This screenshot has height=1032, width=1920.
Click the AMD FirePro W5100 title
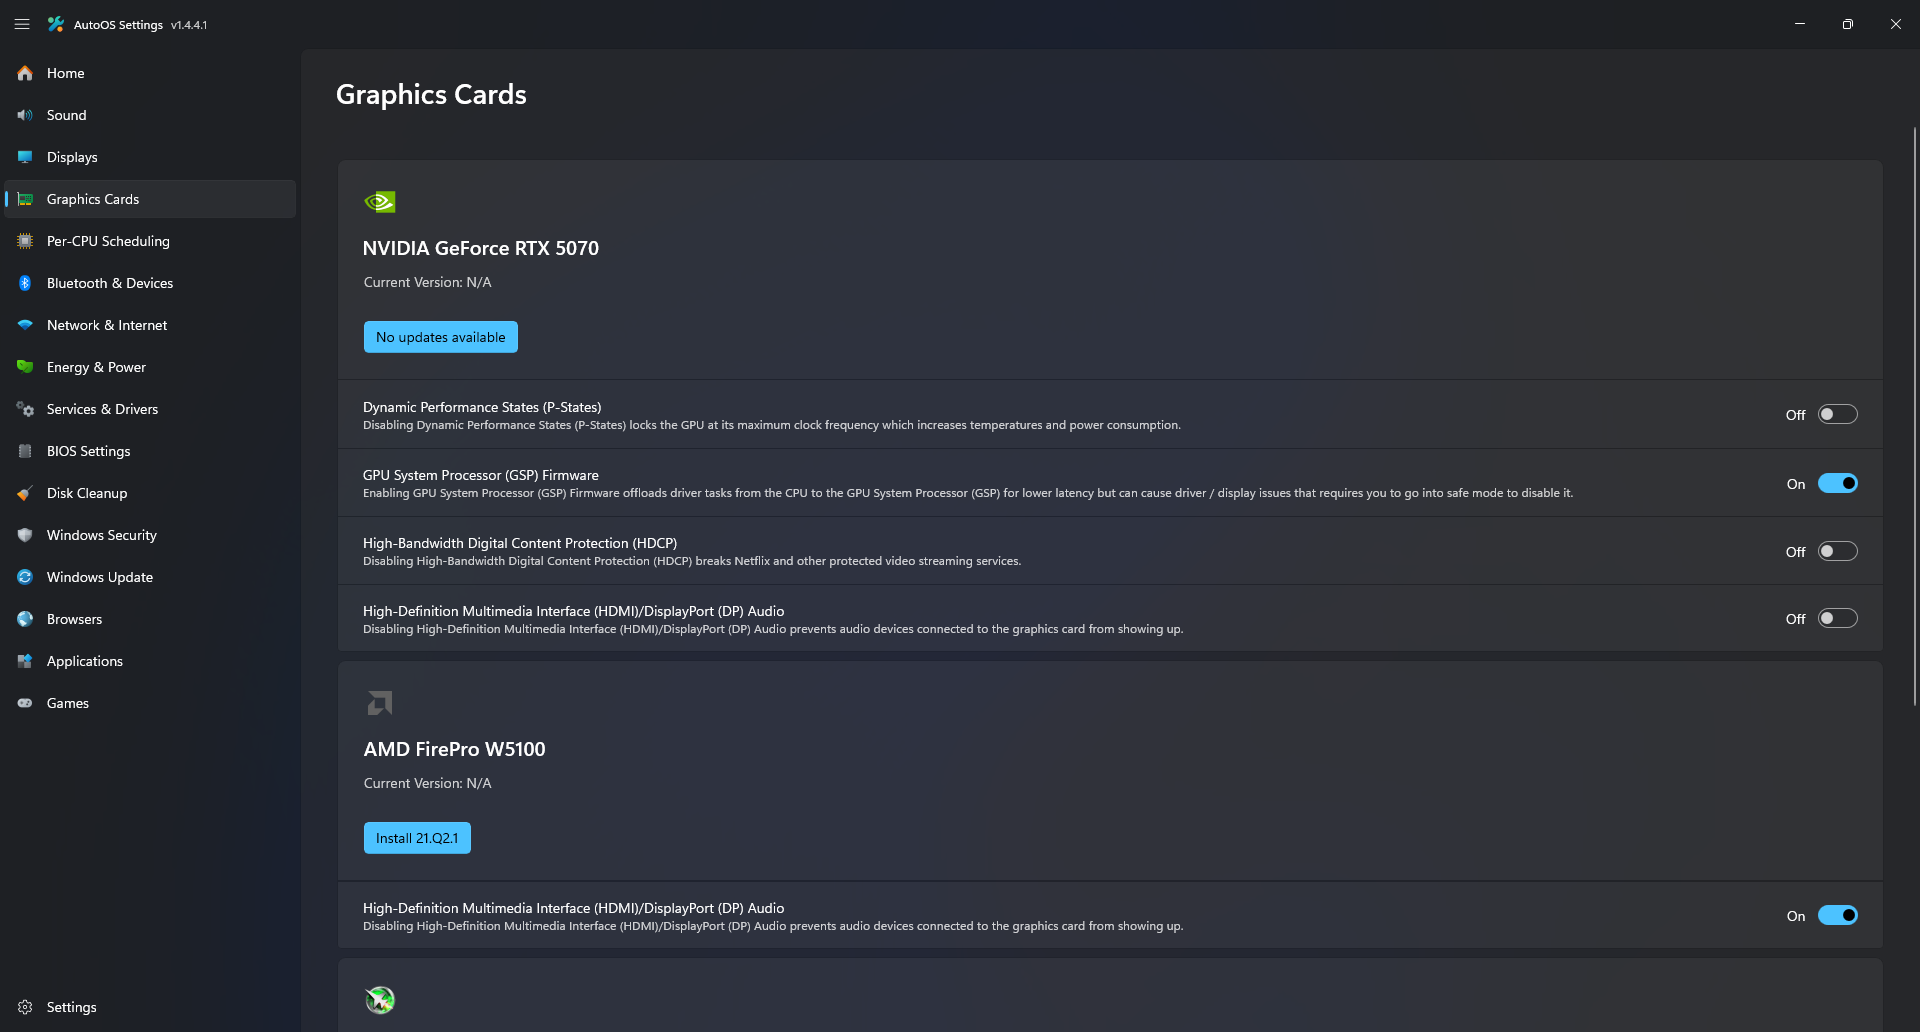pos(455,749)
